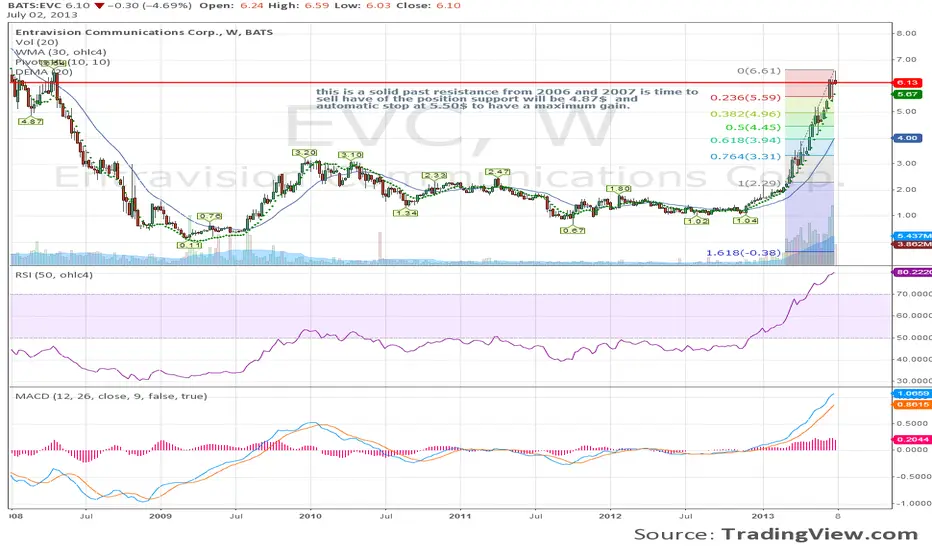
Task: Click 8.00 on the price axis
Action: coord(906,33)
